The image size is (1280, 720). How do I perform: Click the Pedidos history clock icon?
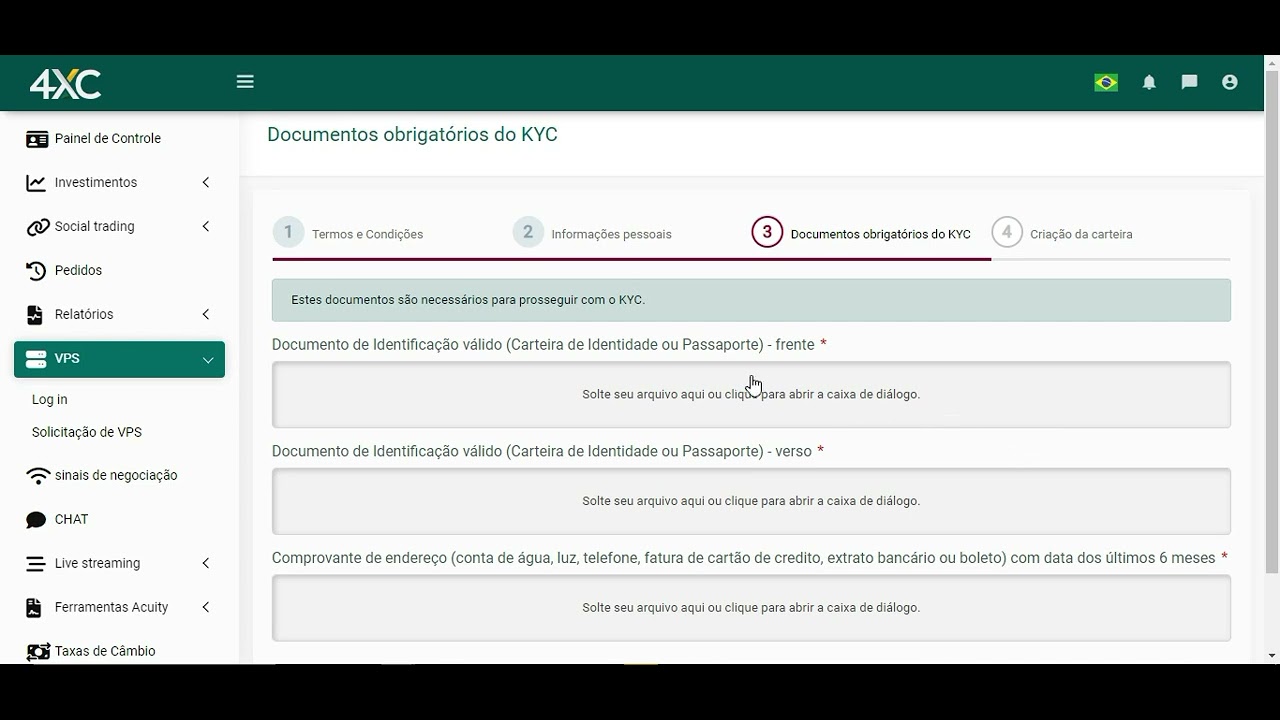(x=36, y=271)
